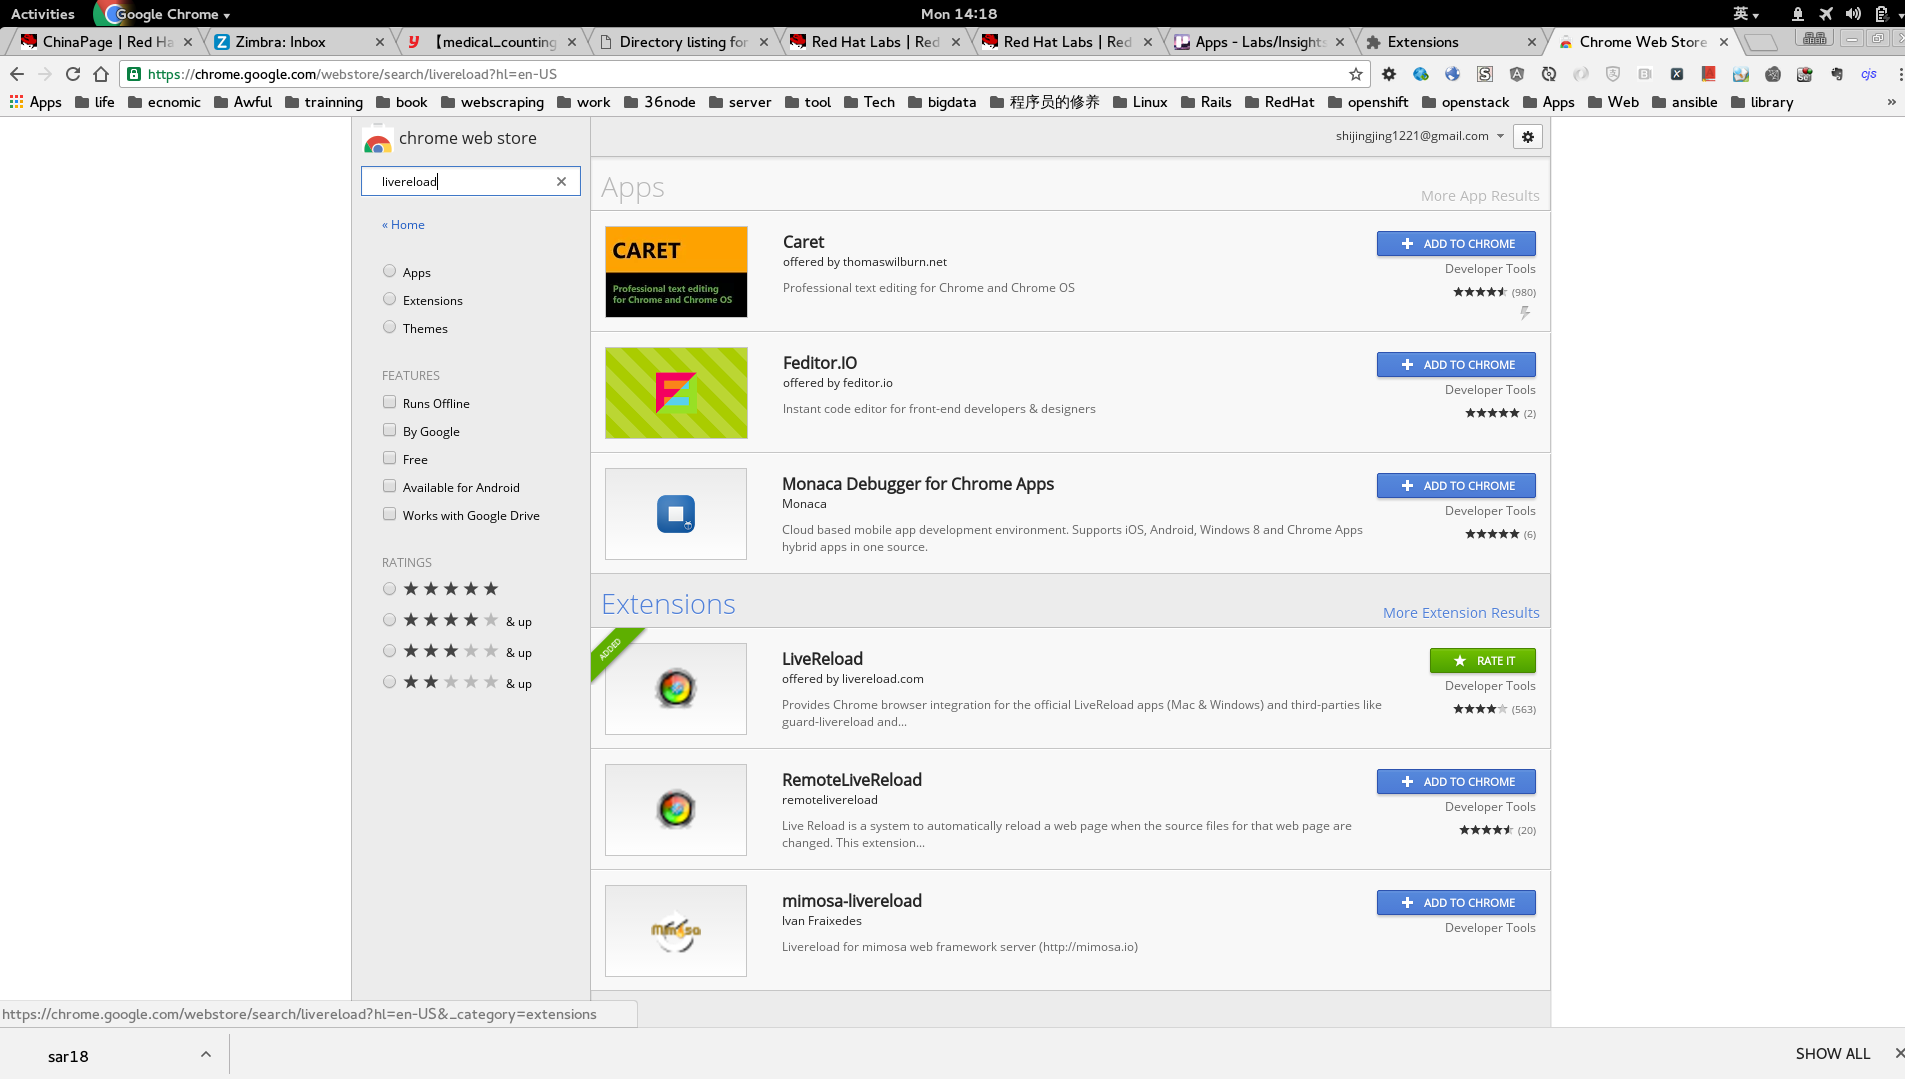
Task: Open More Extension Results link
Action: pyautogui.click(x=1461, y=613)
